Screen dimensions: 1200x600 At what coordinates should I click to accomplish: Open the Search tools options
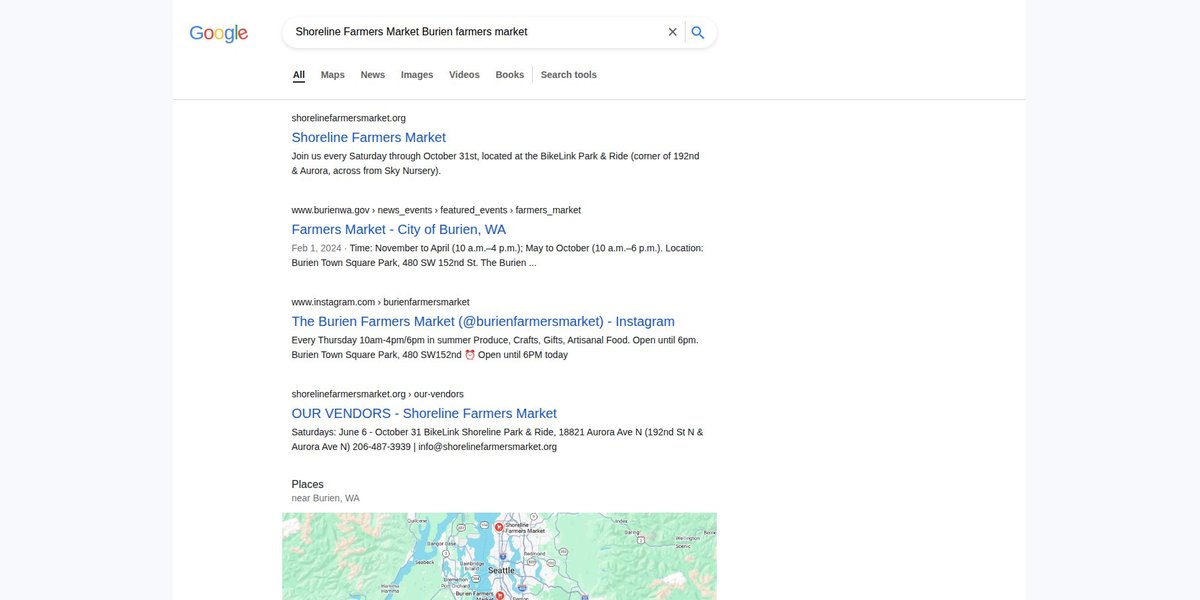[569, 75]
